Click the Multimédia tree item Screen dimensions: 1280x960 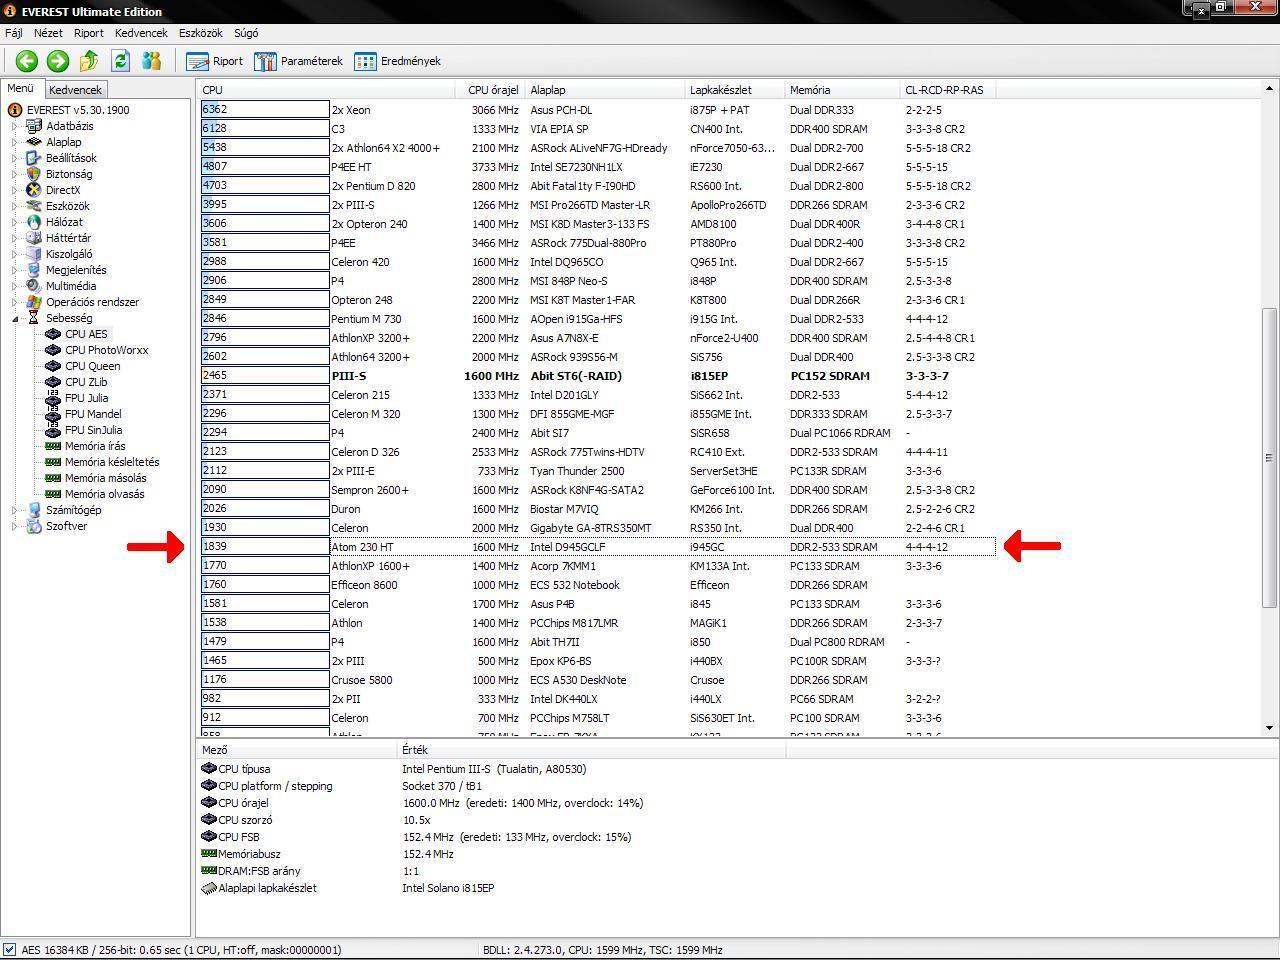[x=71, y=286]
